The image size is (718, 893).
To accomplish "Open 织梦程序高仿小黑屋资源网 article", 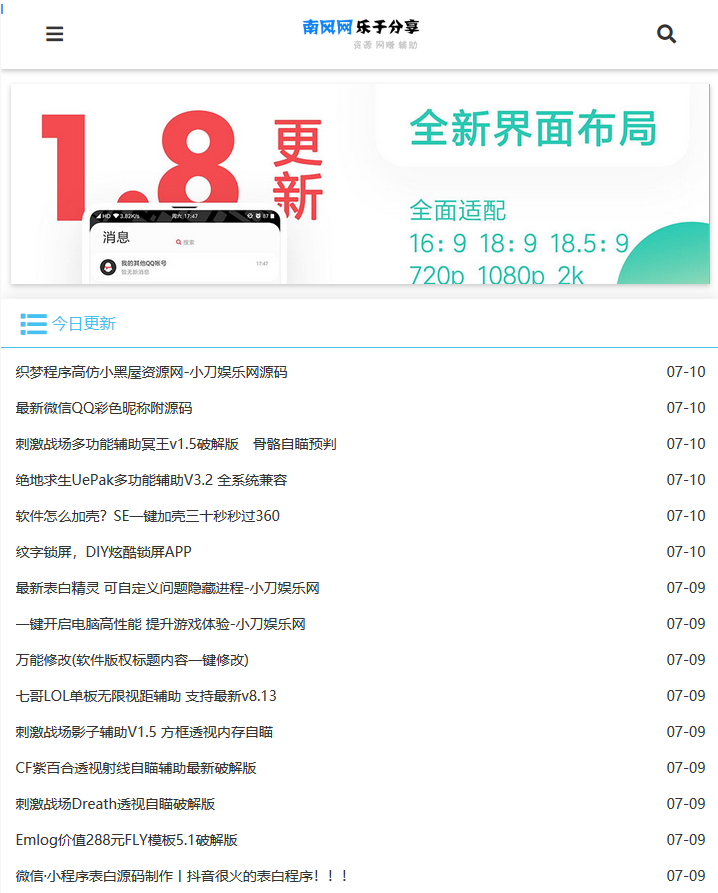I will click(x=151, y=372).
